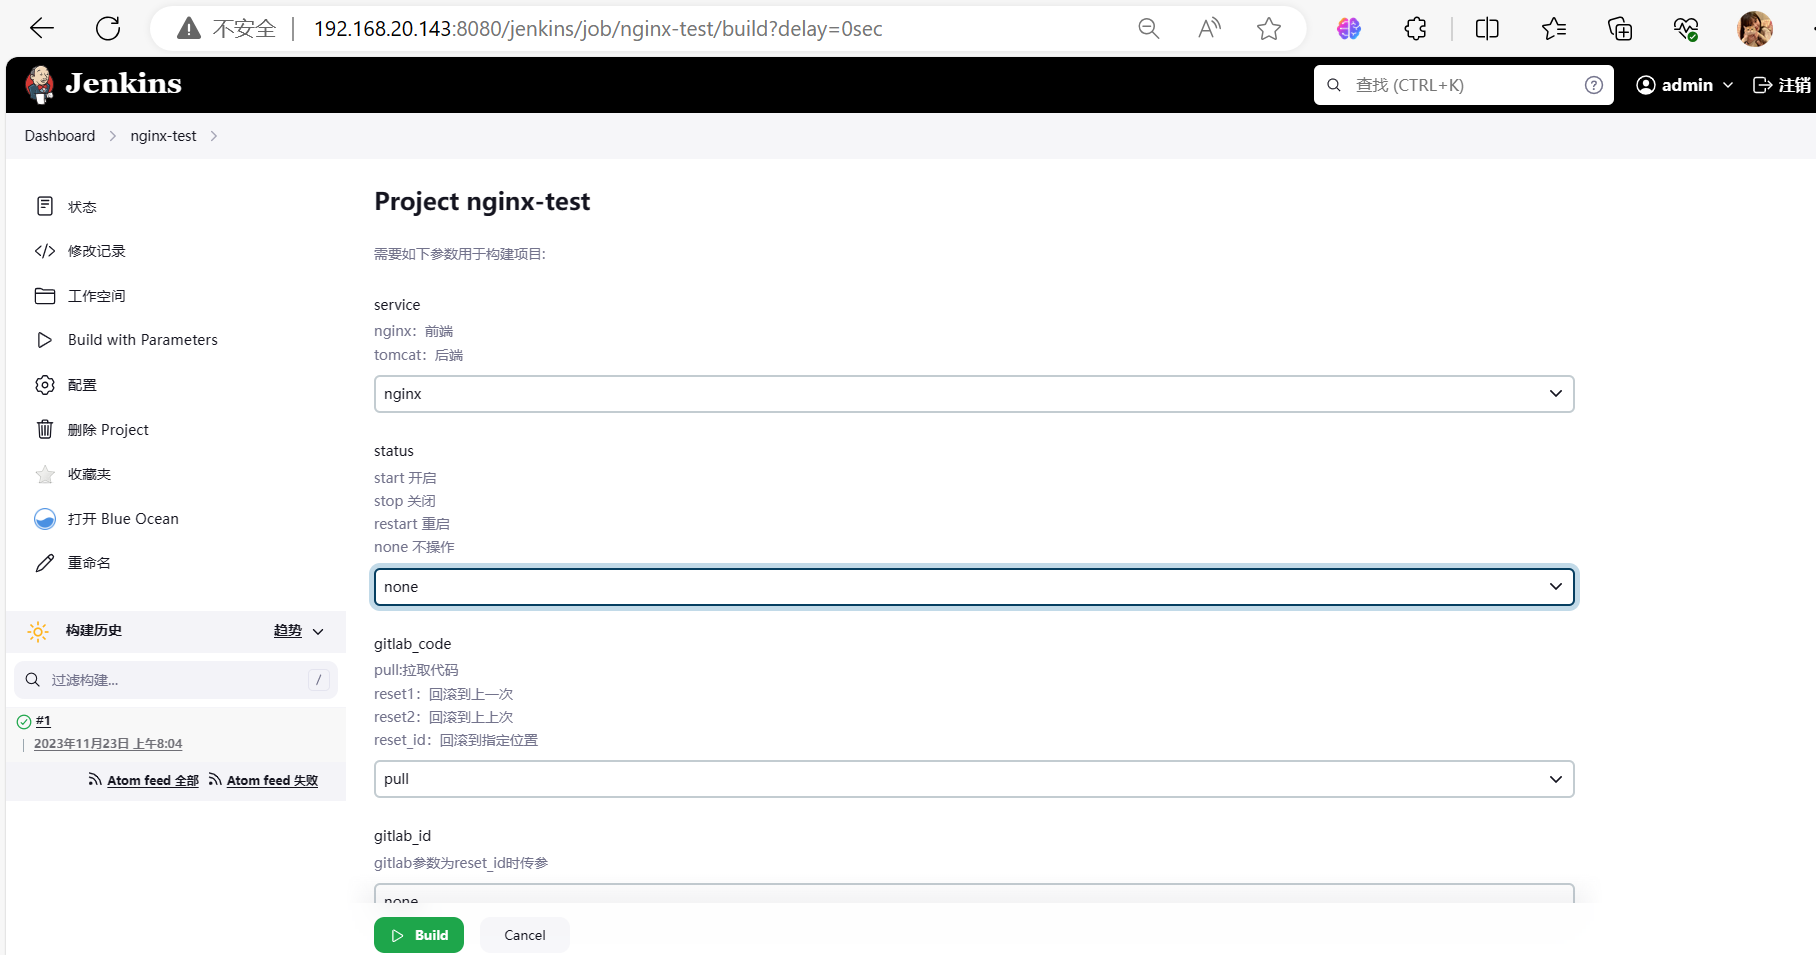1816x955 pixels.
Task: Click browser essentials heart icon
Action: click(x=1686, y=29)
